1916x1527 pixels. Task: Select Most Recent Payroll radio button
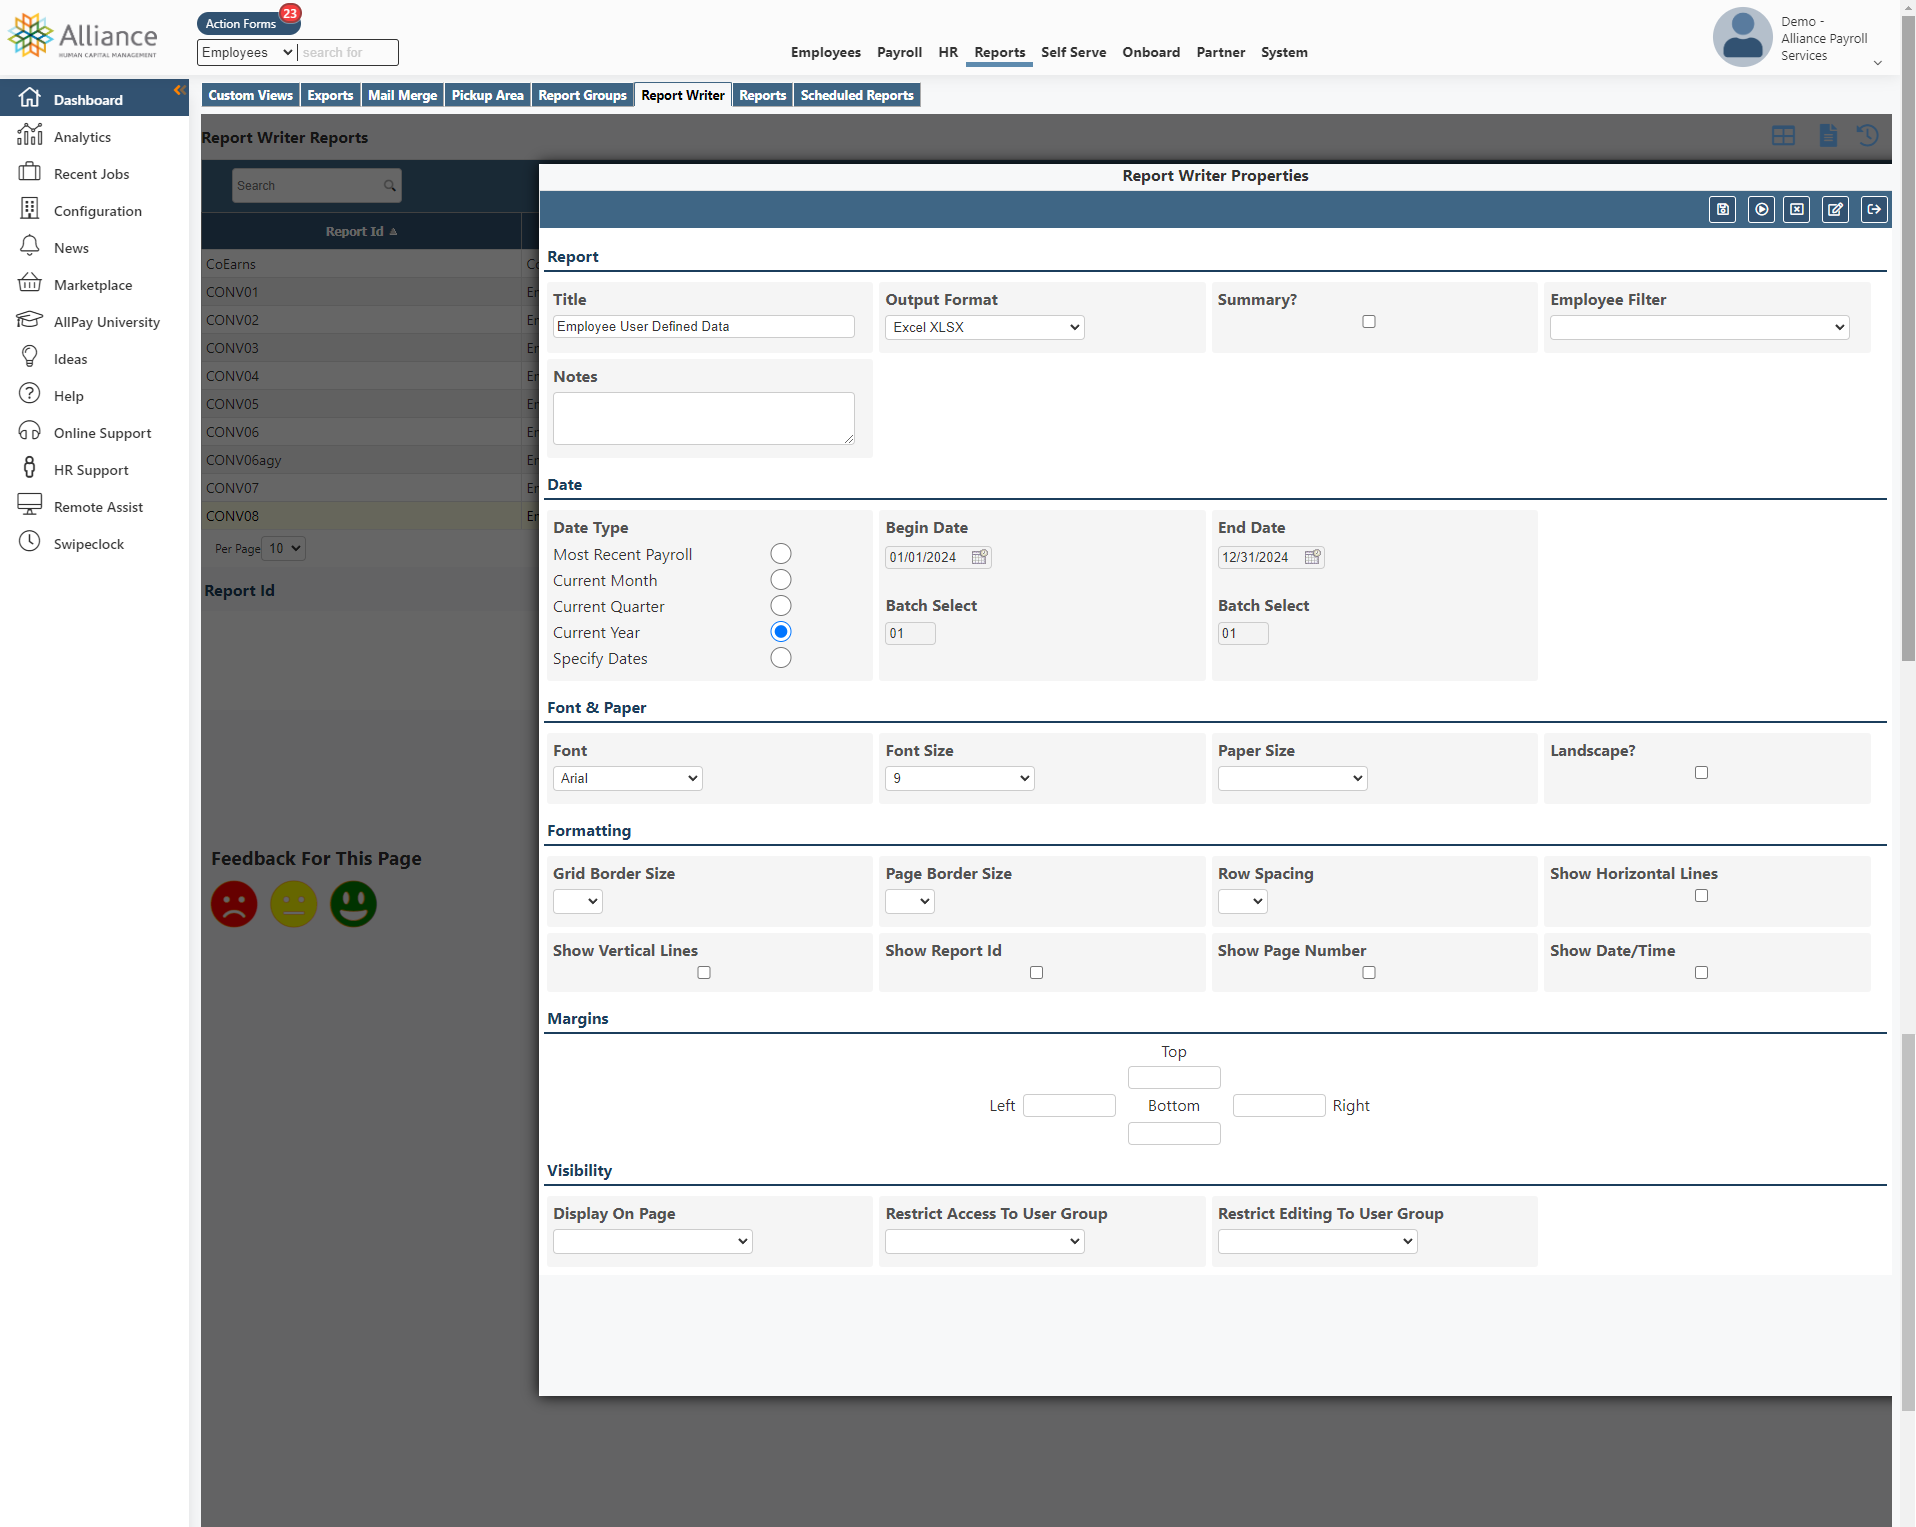click(781, 554)
